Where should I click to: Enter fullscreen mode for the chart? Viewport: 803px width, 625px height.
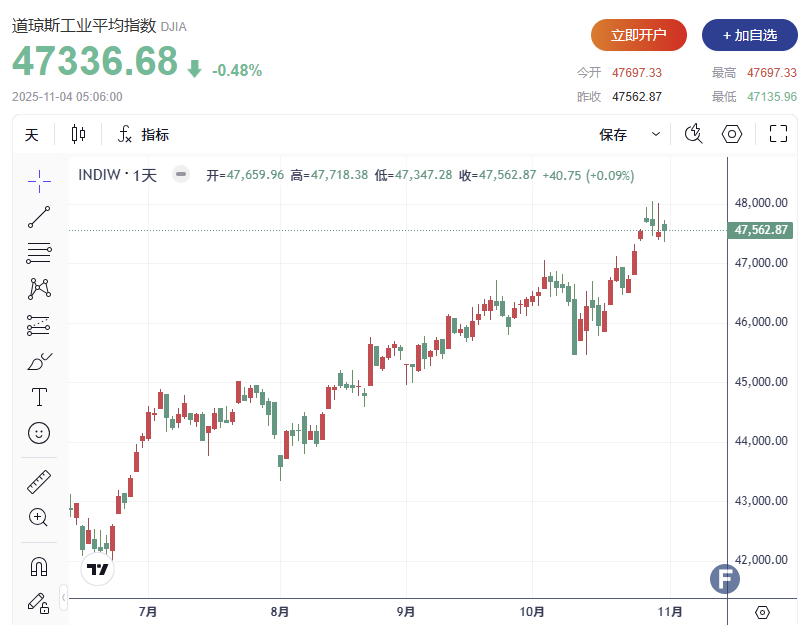[778, 134]
